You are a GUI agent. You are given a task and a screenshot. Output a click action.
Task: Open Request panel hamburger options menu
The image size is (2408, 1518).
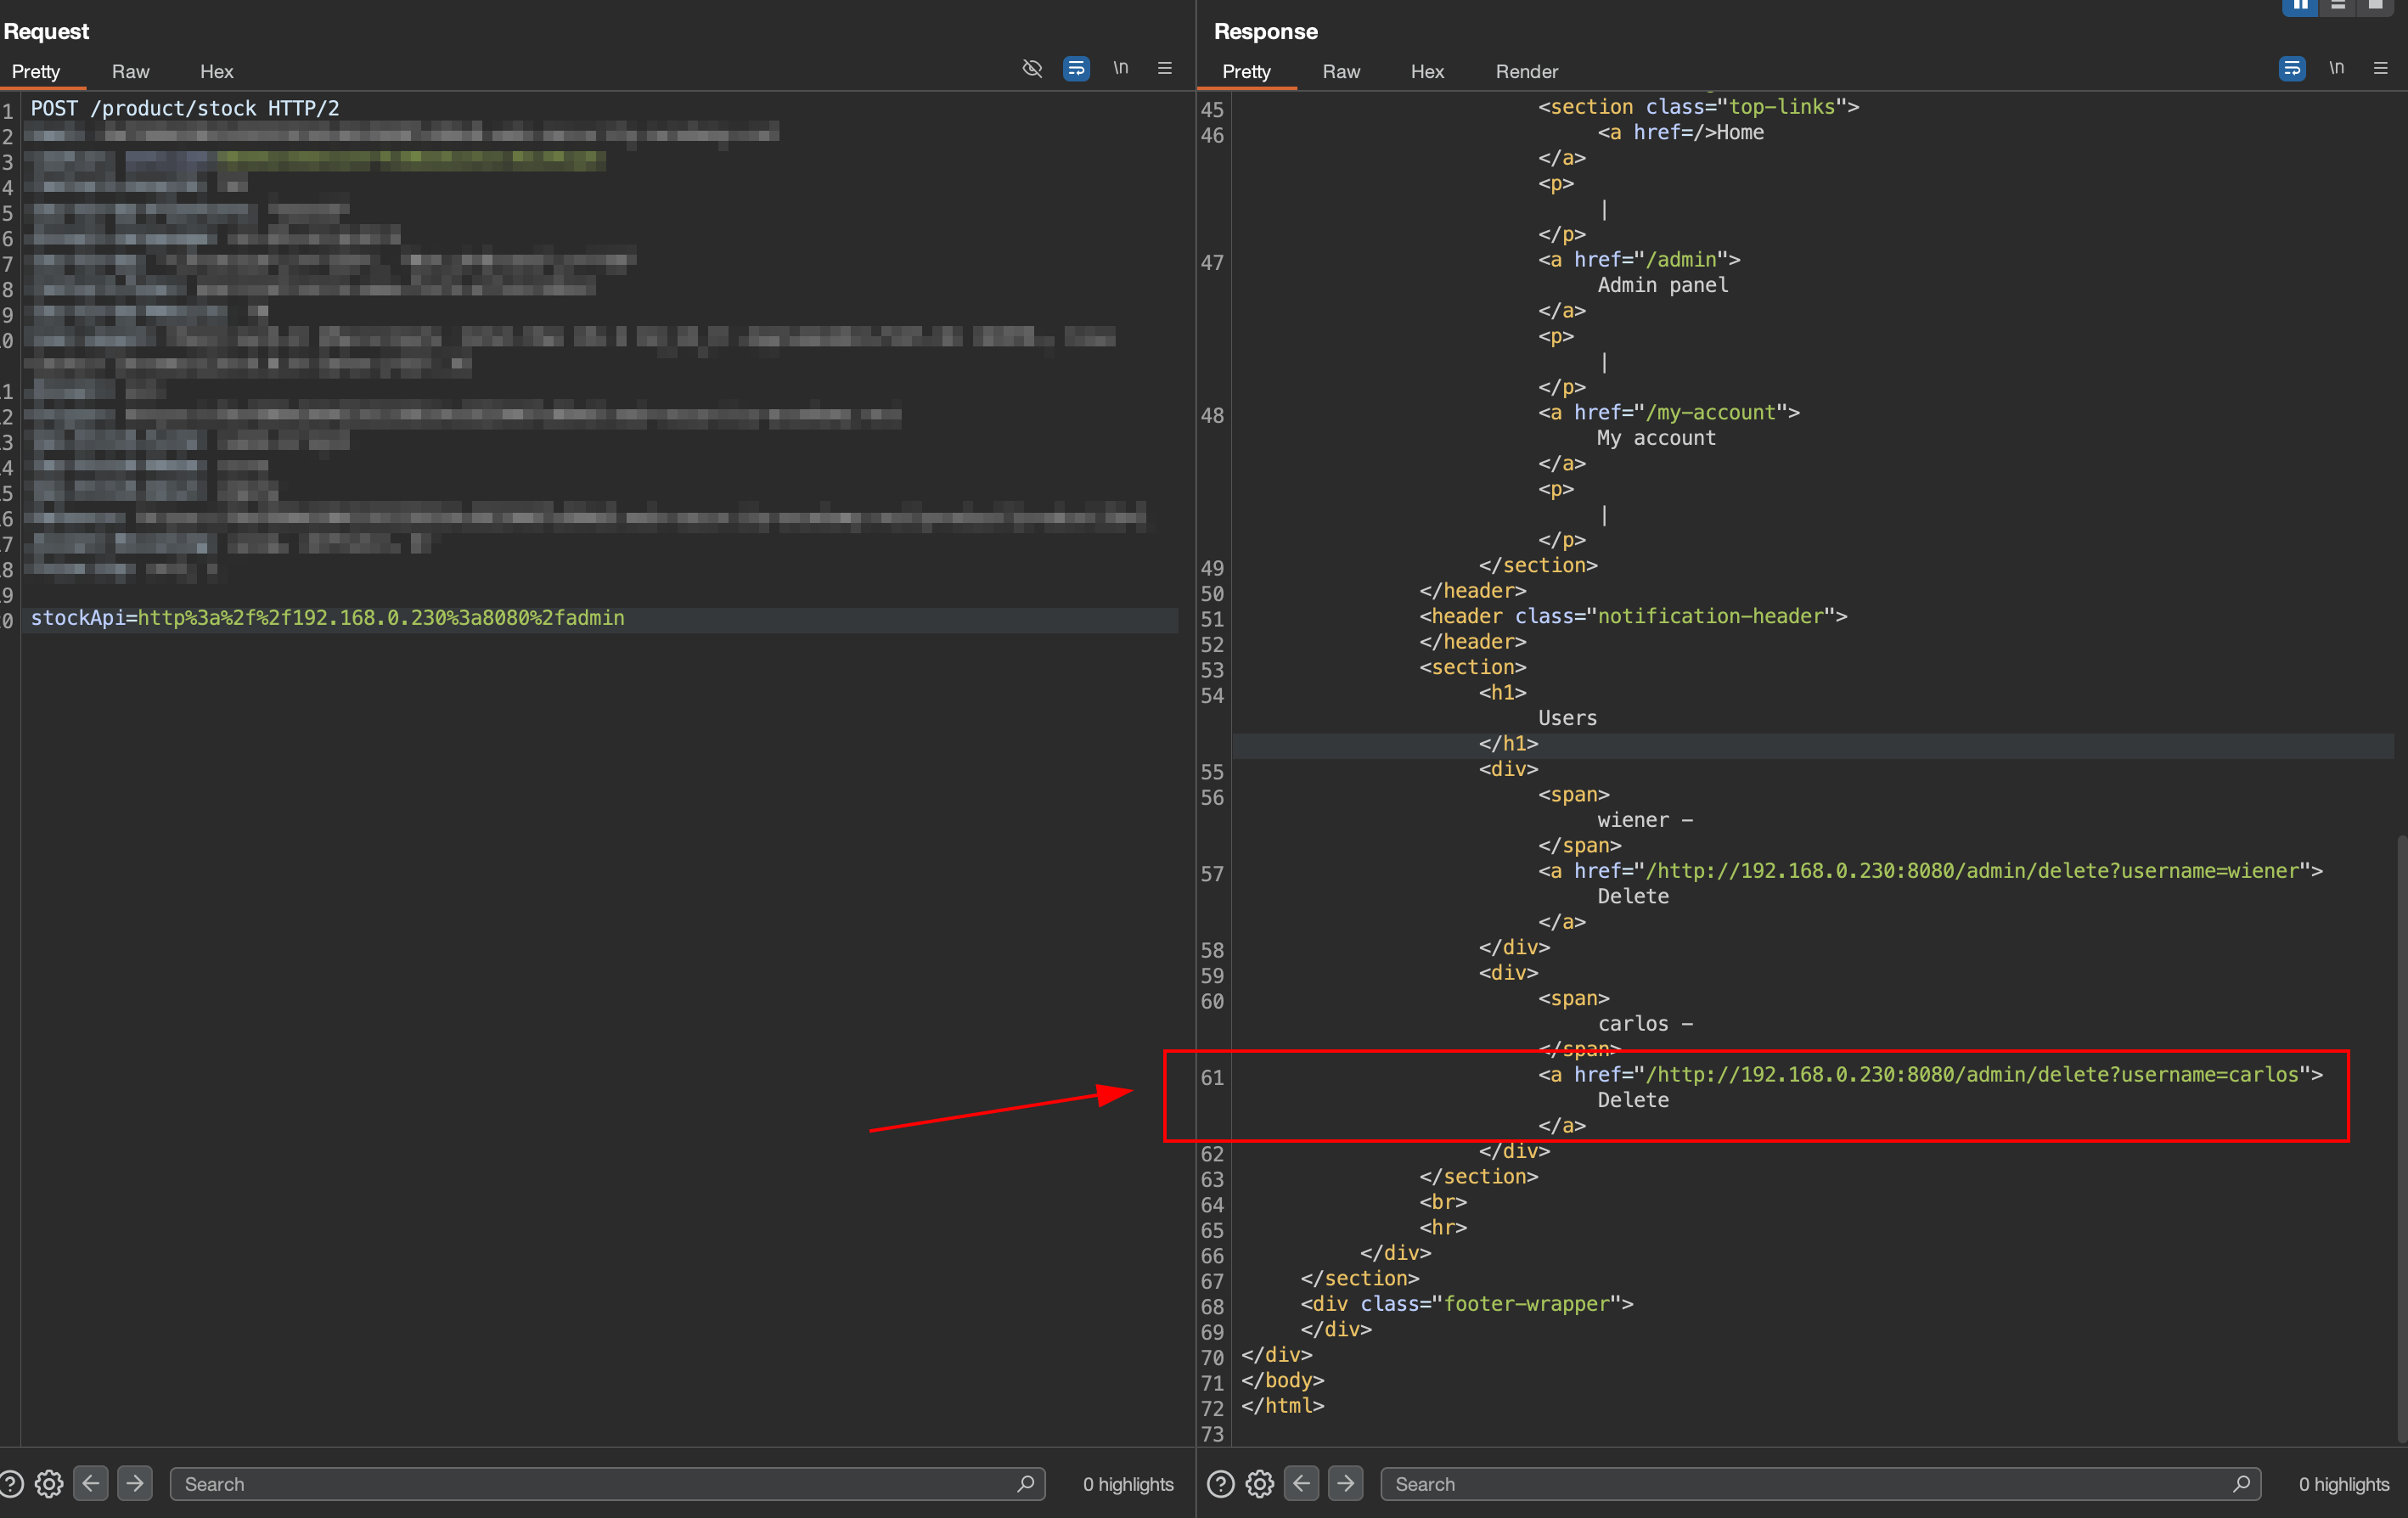pos(1164,68)
